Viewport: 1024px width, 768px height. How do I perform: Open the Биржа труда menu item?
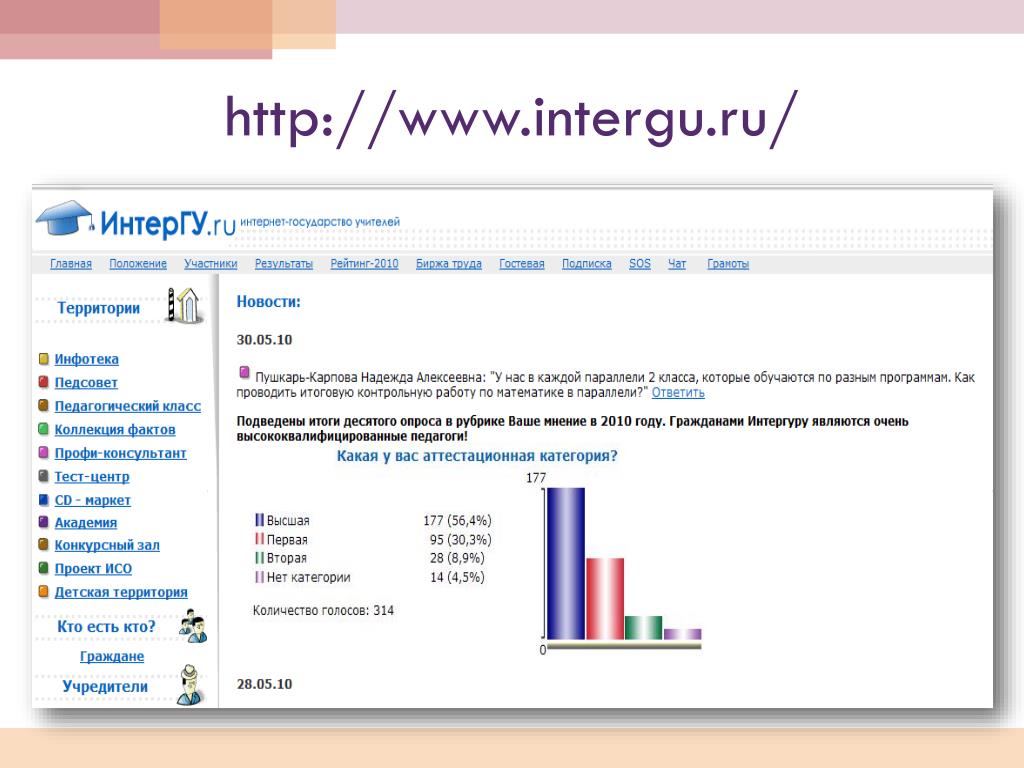(449, 264)
